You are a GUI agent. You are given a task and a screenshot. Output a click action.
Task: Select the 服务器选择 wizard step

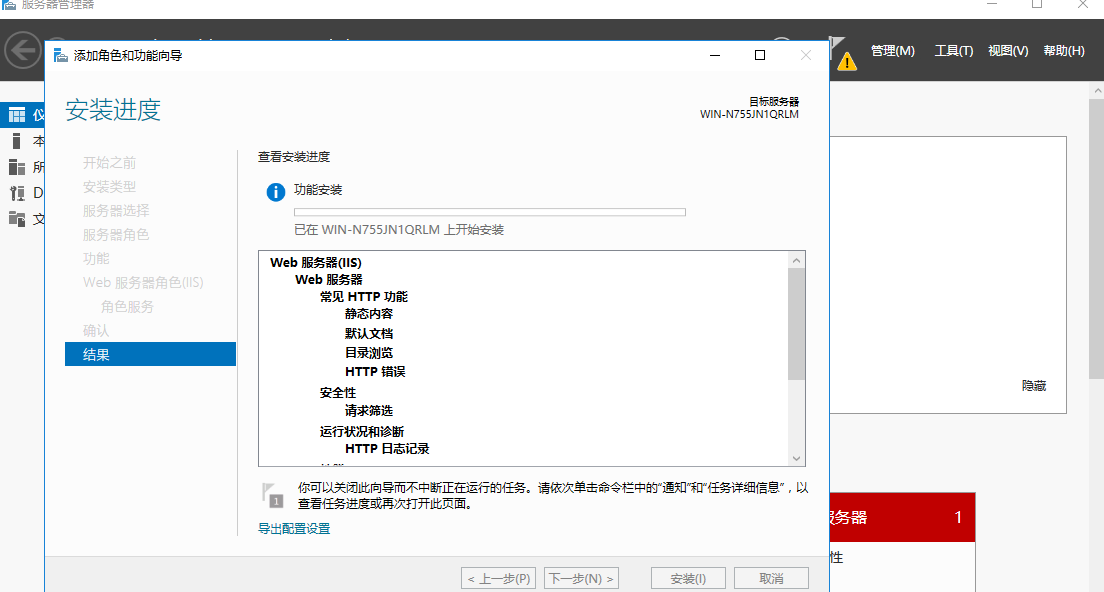tap(116, 210)
